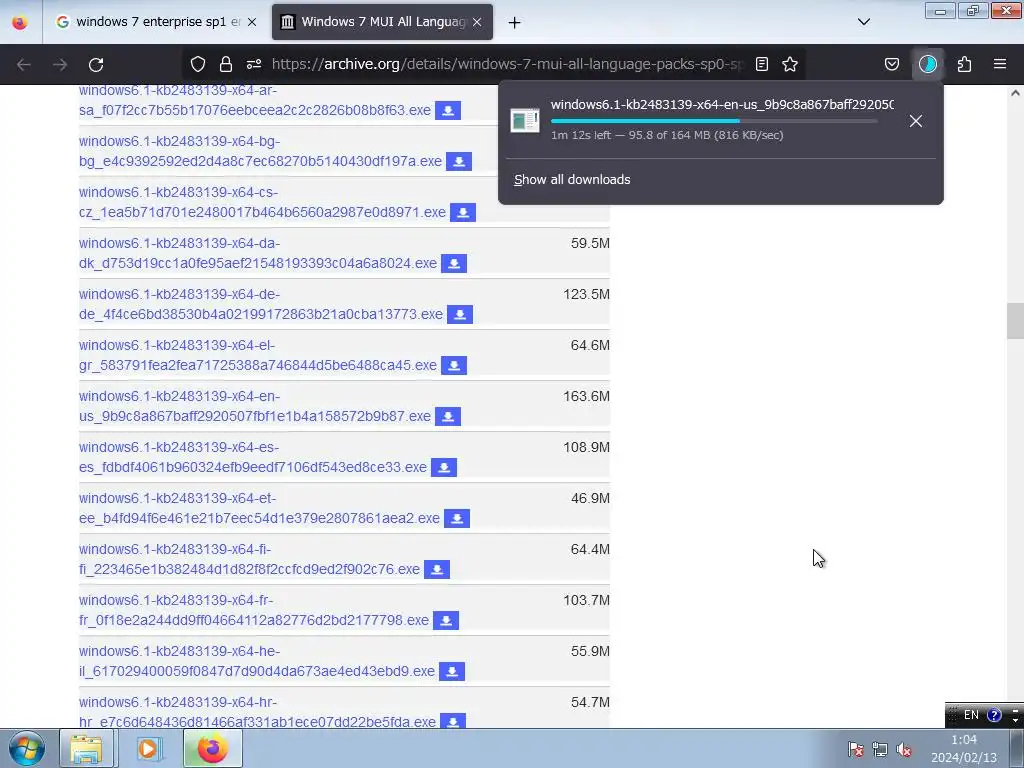
Task: Open the Windows Start menu
Action: tap(27, 748)
